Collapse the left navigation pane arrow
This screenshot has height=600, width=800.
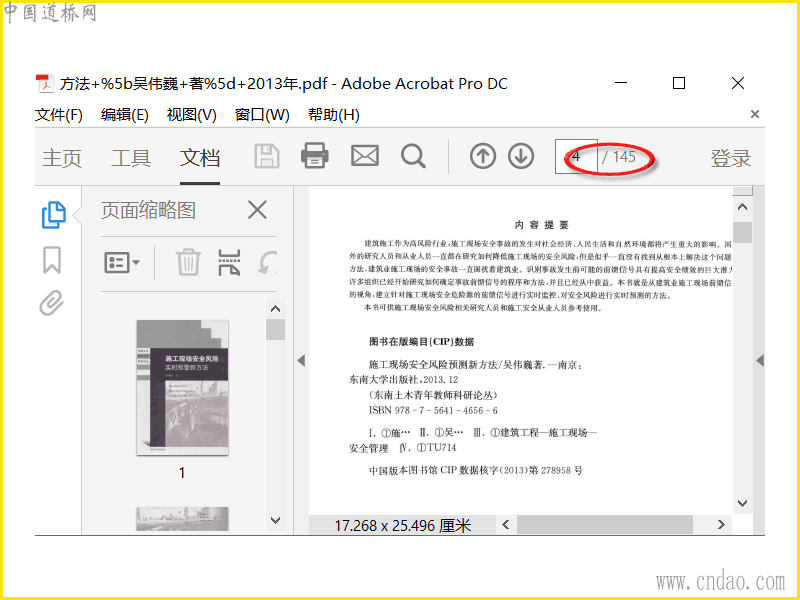(x=301, y=361)
